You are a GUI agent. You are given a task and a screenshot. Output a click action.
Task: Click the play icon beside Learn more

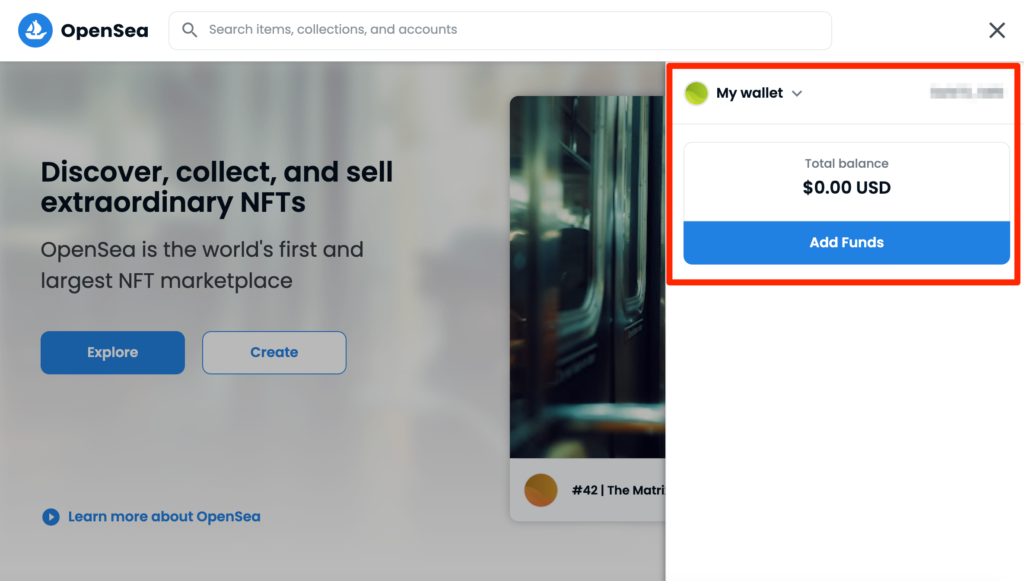click(50, 517)
